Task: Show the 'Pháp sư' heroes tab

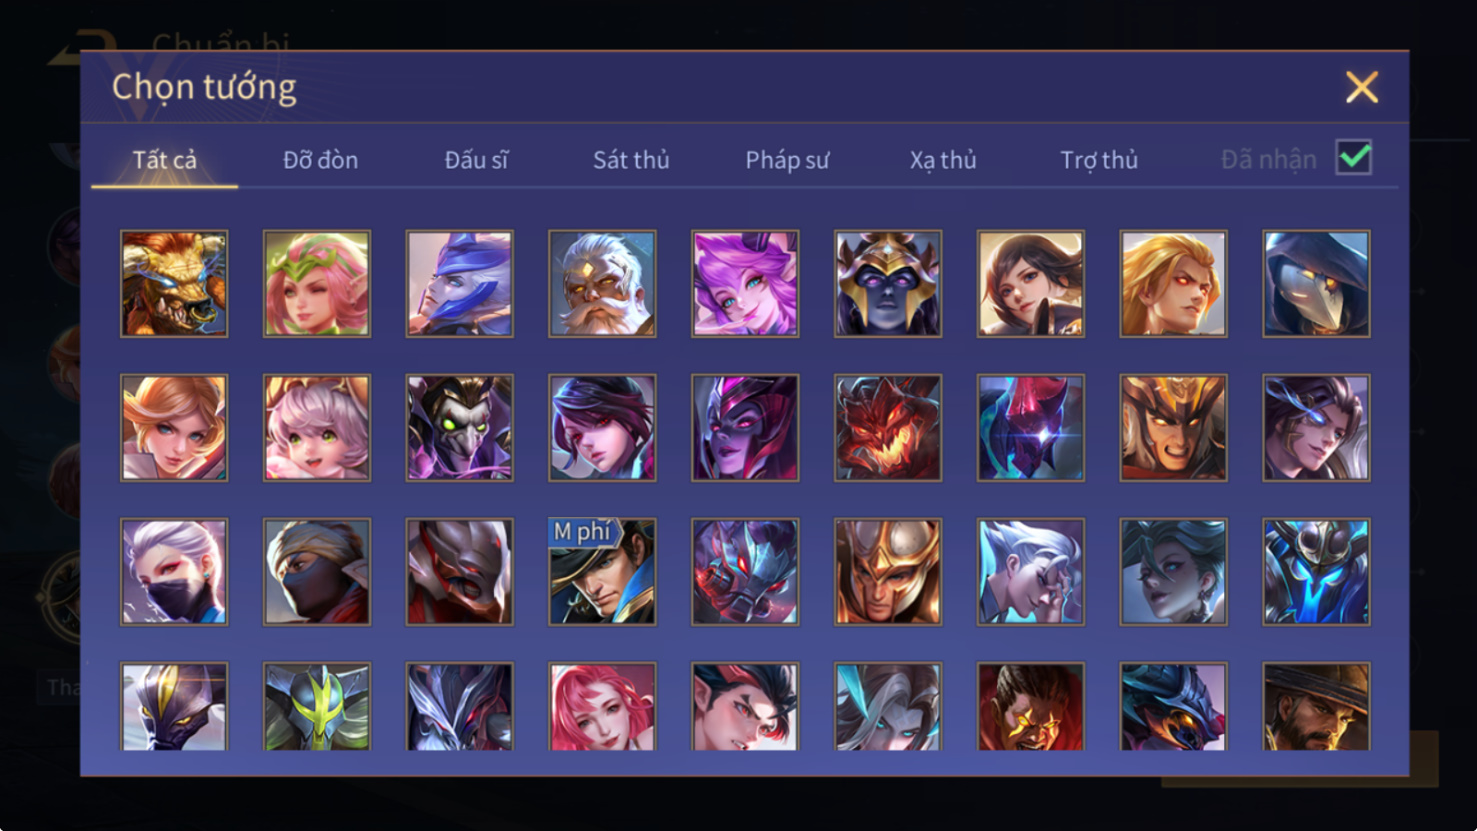Action: [787, 160]
